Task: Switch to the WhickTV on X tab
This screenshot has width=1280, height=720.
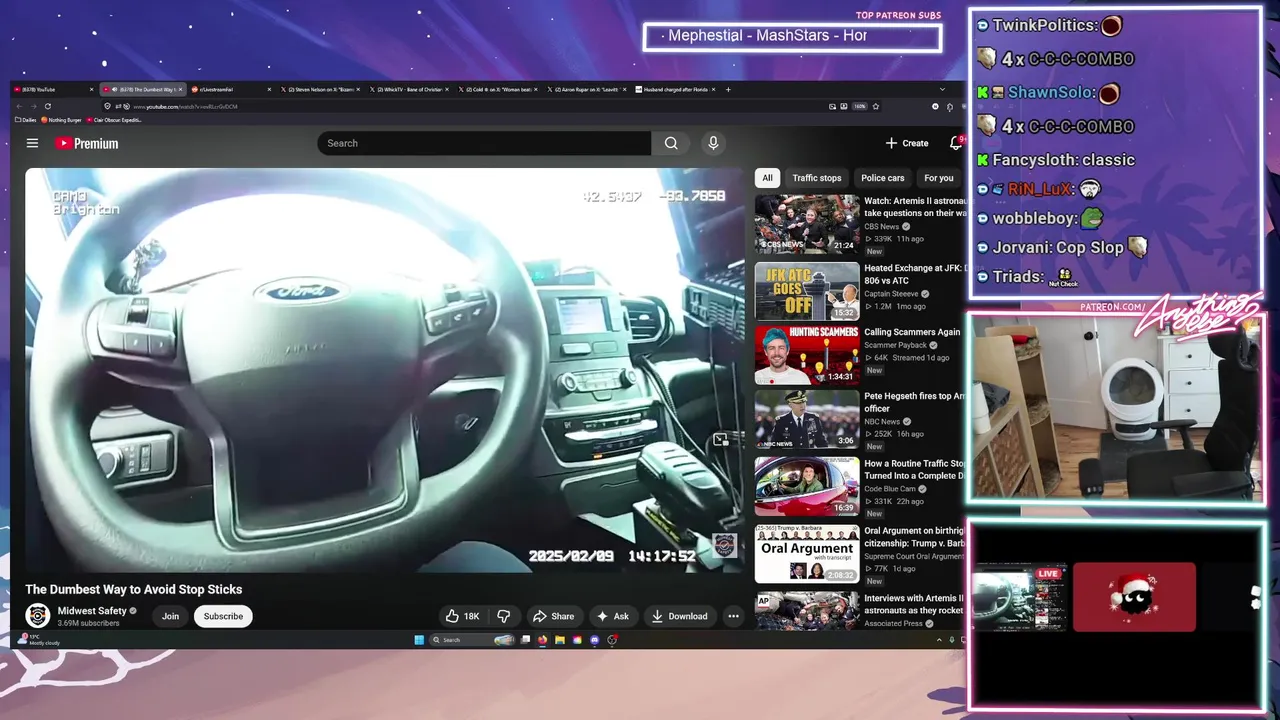Action: tap(408, 89)
